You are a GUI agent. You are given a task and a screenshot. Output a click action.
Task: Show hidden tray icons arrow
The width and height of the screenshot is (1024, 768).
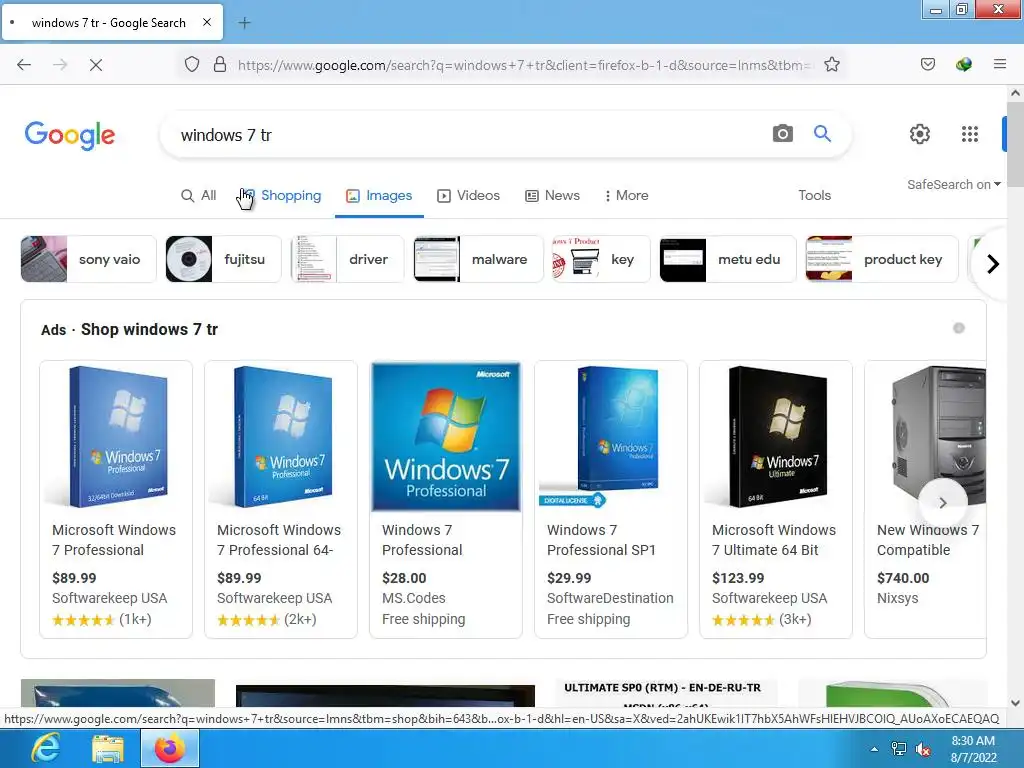coord(874,749)
